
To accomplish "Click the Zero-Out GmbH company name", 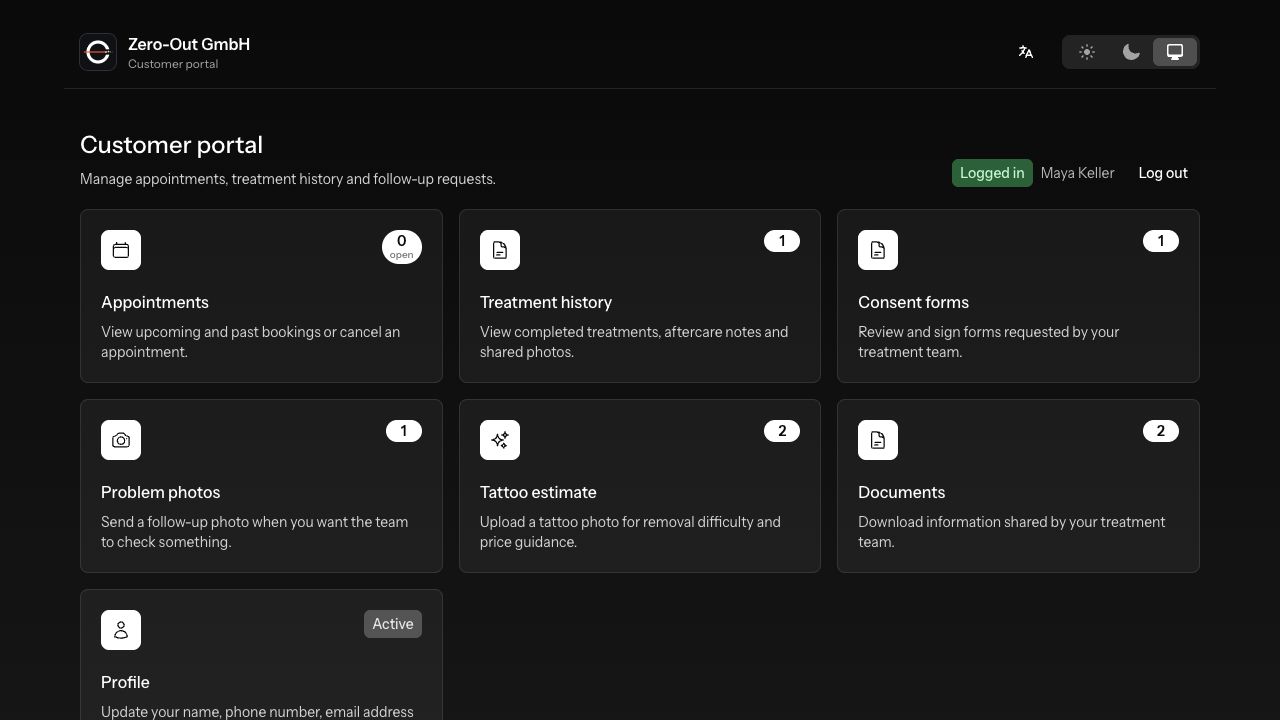I will 189,44.
